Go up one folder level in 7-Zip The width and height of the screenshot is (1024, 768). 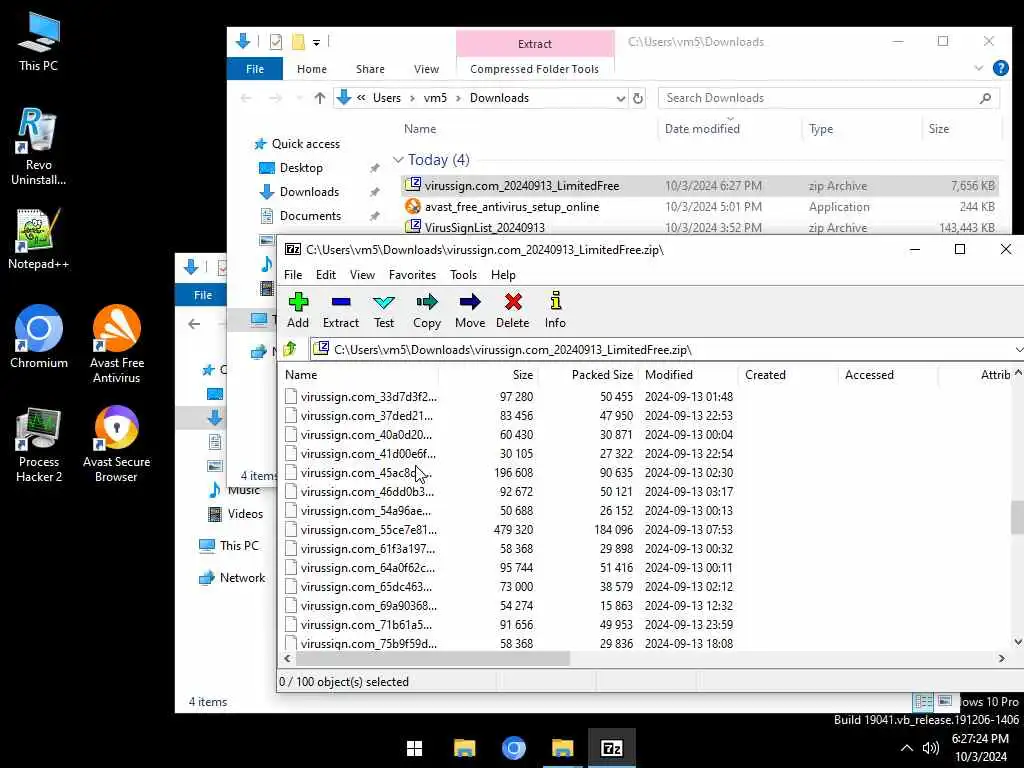(x=290, y=349)
